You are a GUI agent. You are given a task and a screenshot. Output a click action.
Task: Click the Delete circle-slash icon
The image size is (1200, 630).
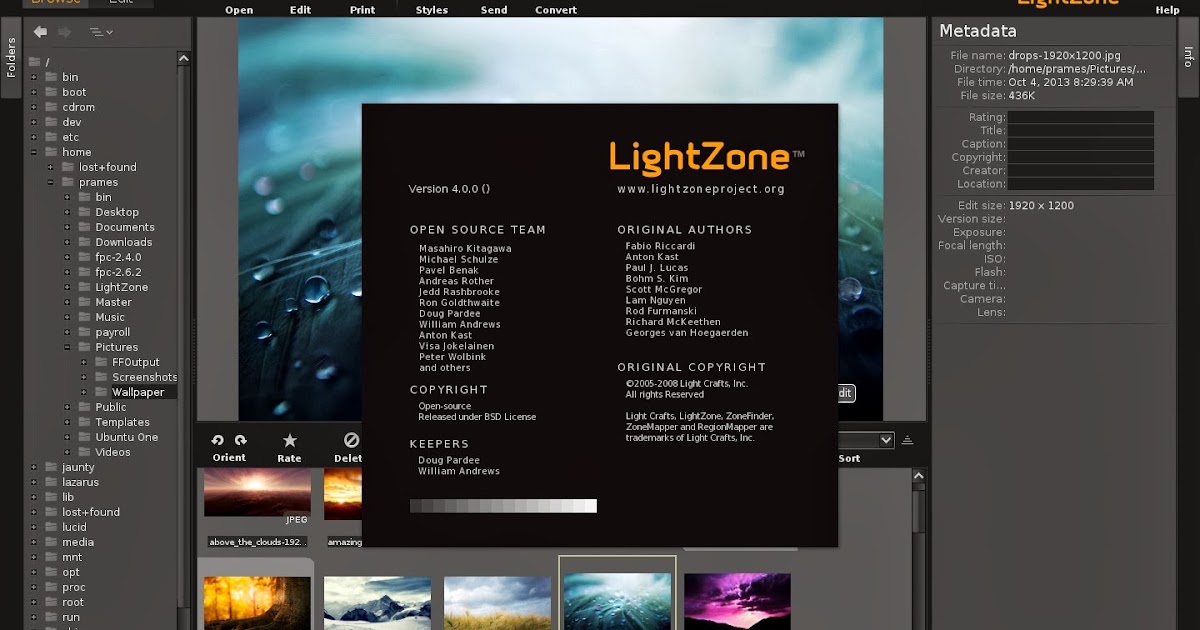pos(351,440)
